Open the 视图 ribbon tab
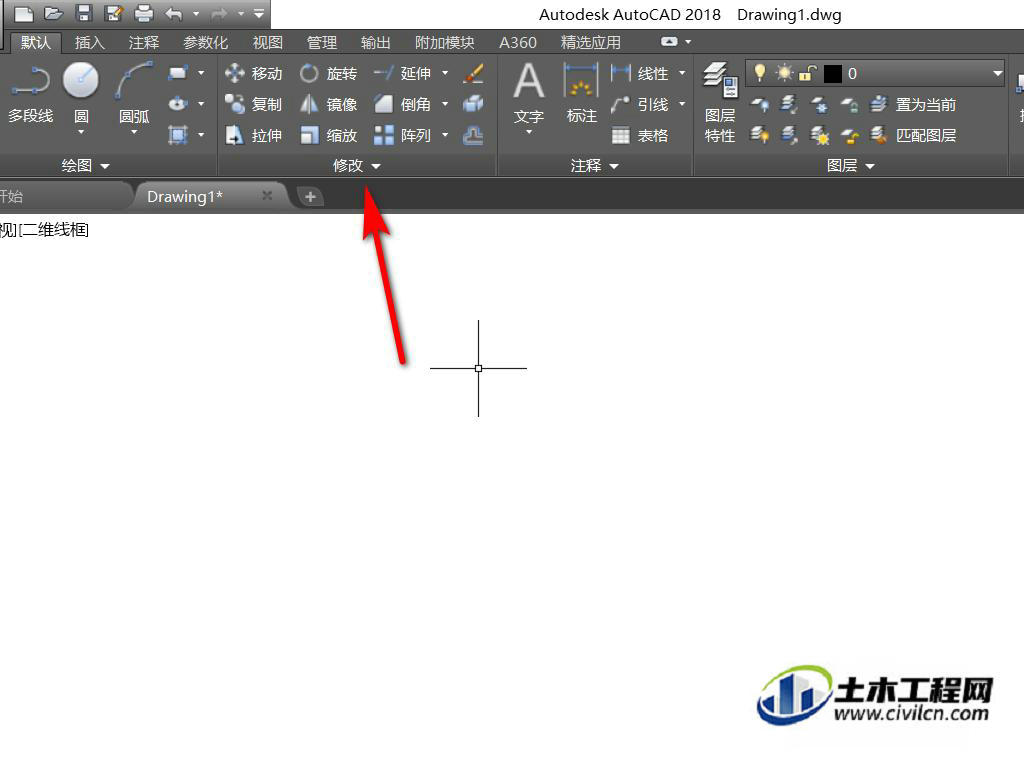The image size is (1024, 768). click(268, 42)
